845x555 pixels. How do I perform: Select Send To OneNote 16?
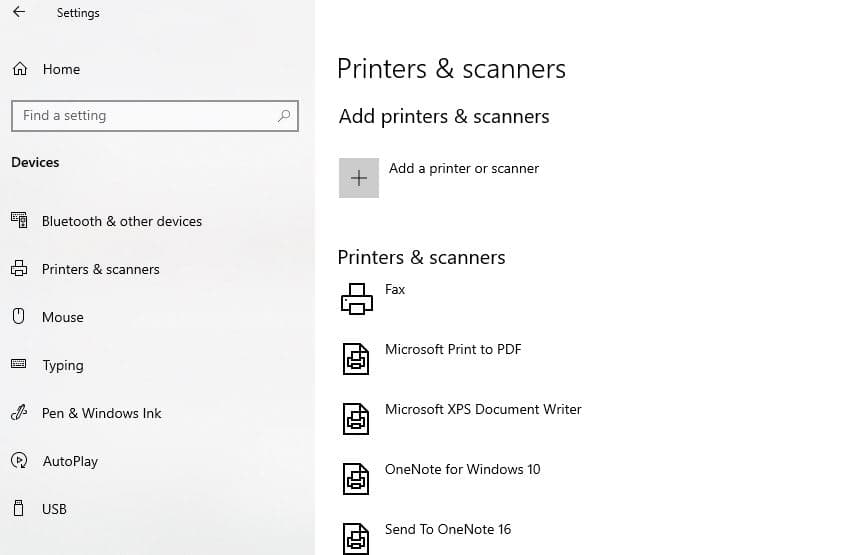pos(448,529)
